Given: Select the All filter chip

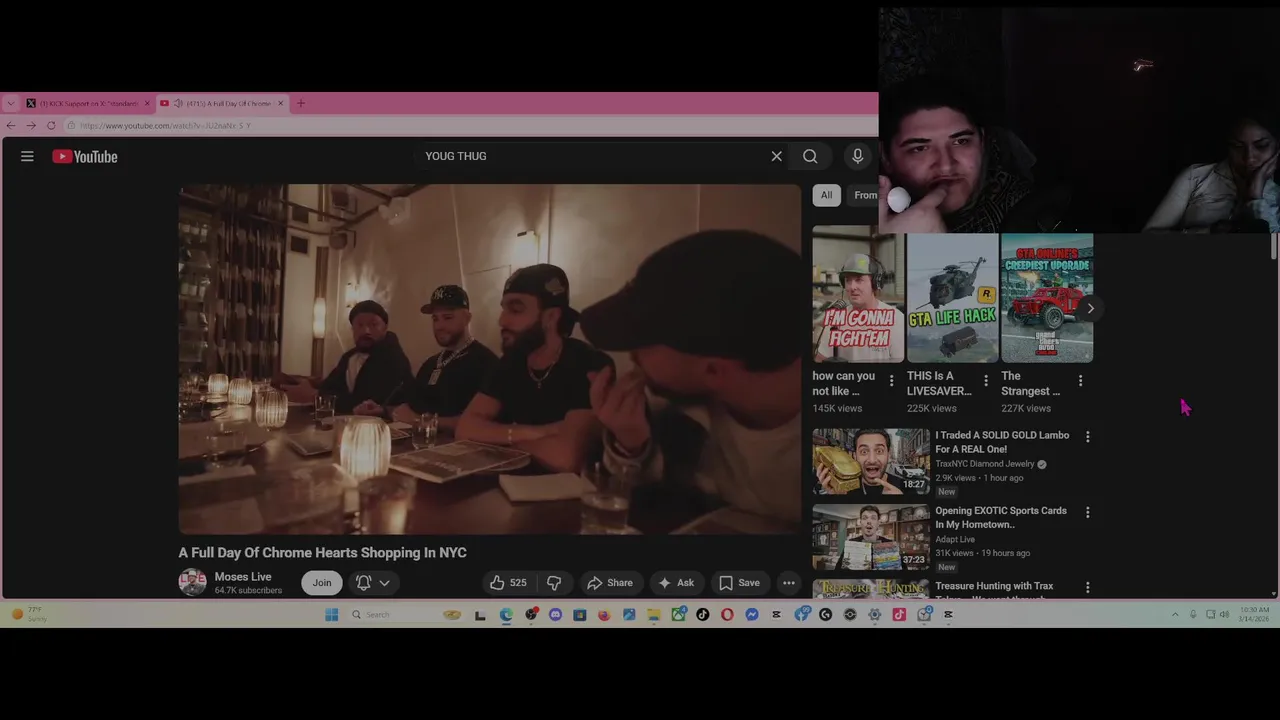Looking at the screenshot, I should (x=826, y=195).
